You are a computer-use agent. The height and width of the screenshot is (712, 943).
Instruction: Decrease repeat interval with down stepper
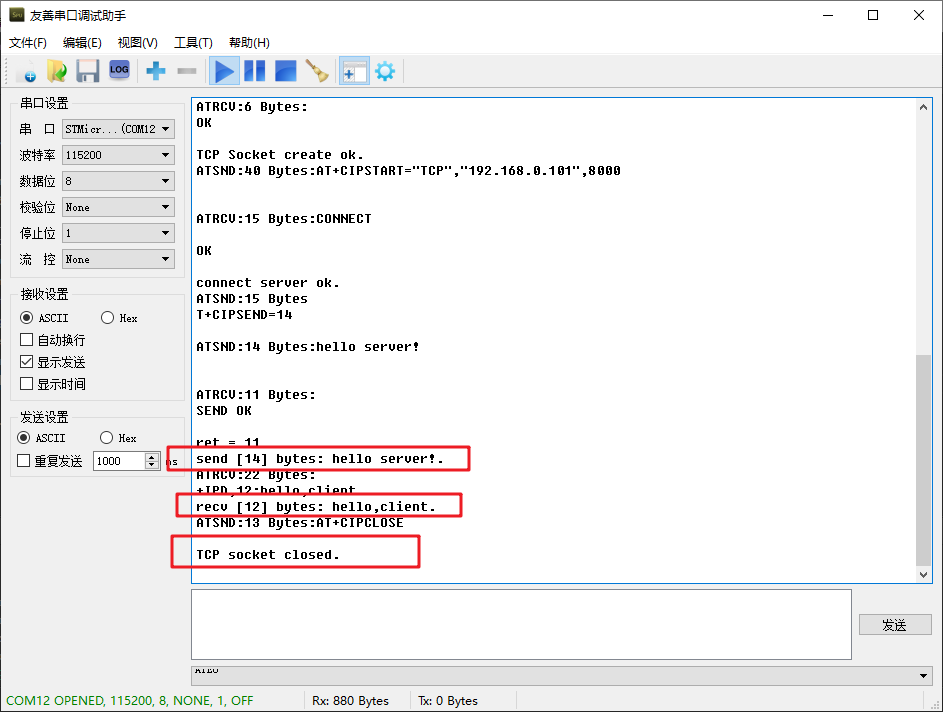[152, 465]
